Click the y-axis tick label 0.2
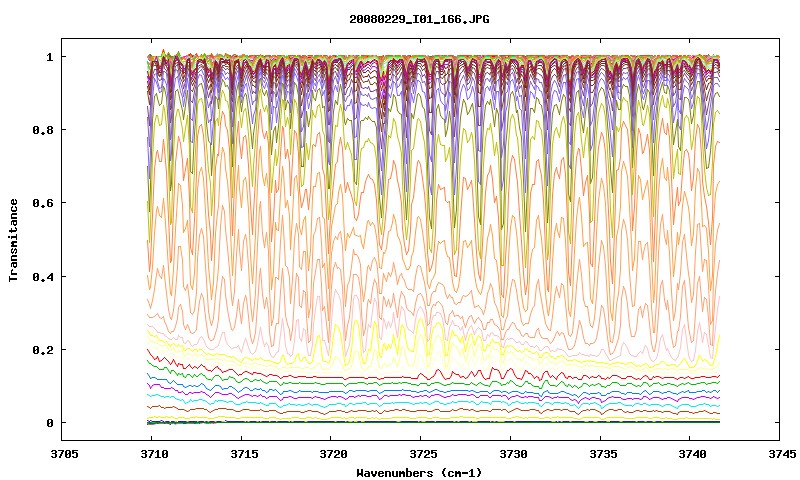Screen dimensions: 800x480 tap(42, 350)
